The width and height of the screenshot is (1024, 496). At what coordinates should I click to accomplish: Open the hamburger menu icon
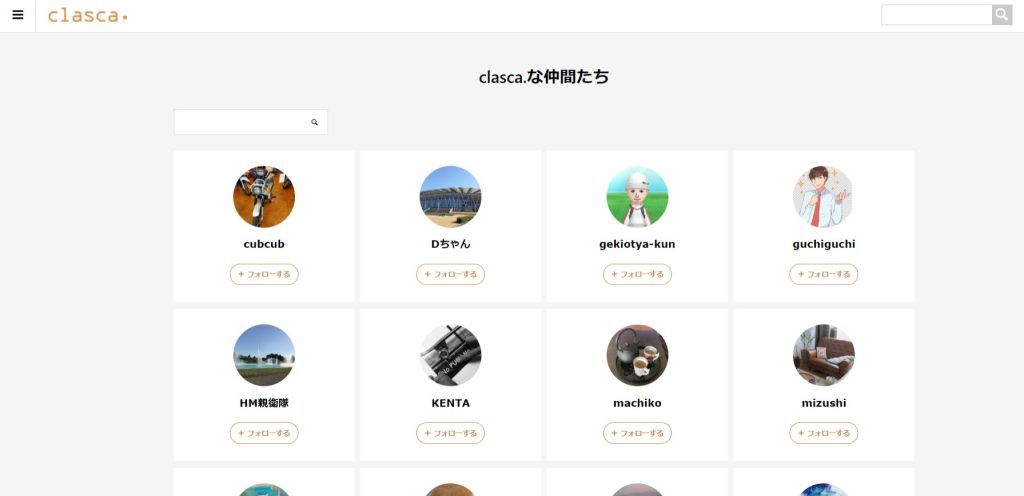18,15
